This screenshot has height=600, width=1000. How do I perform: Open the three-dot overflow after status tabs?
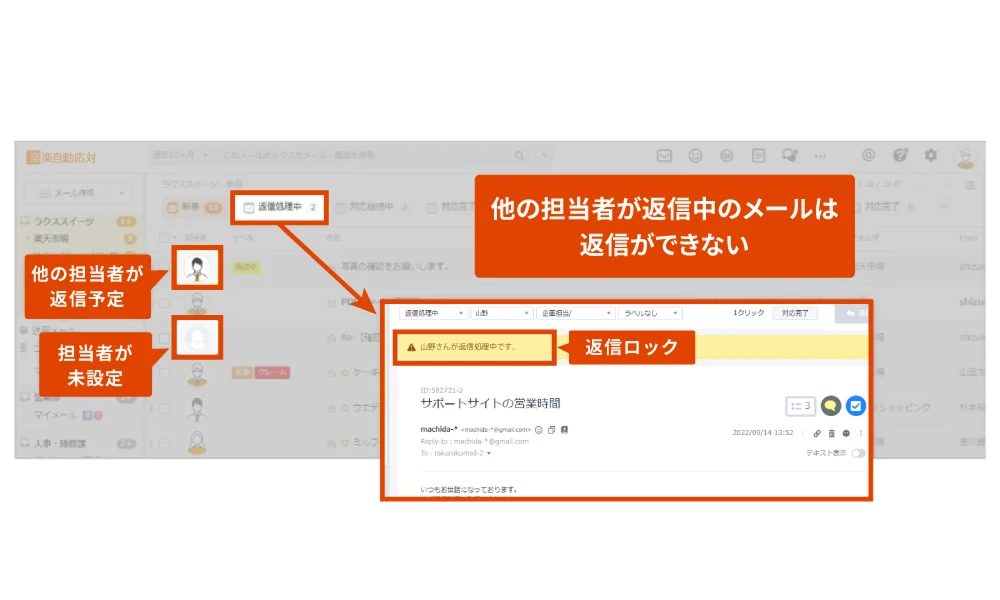pos(942,207)
